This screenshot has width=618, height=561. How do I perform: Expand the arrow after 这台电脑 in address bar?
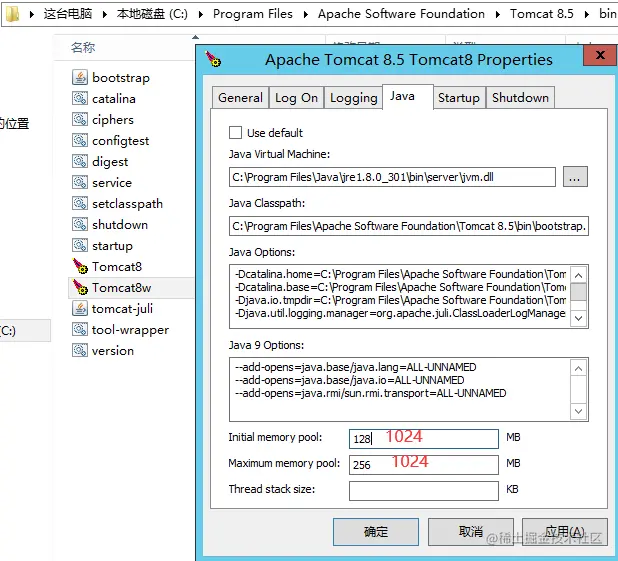coord(104,15)
